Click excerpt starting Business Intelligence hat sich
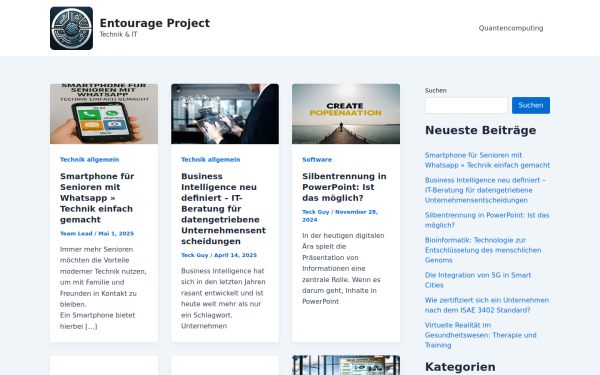 pyautogui.click(x=223, y=298)
